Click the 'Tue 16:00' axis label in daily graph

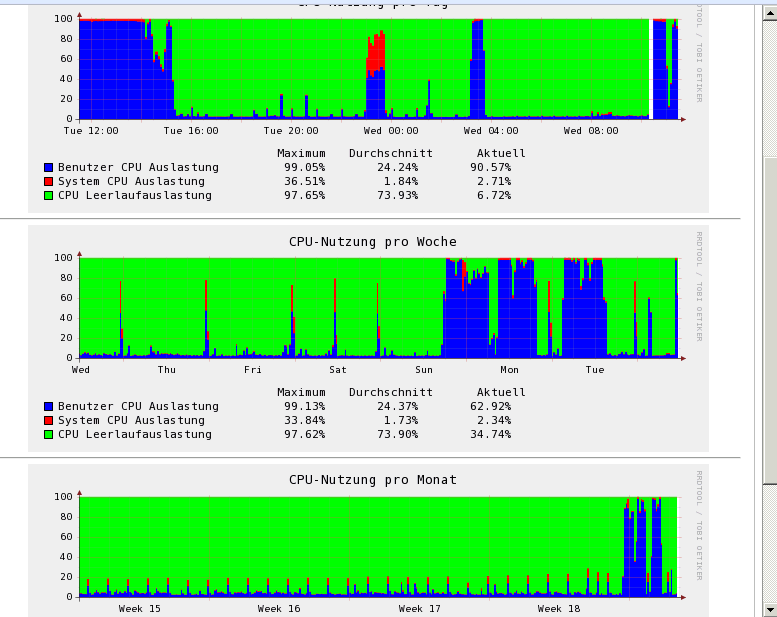click(190, 131)
